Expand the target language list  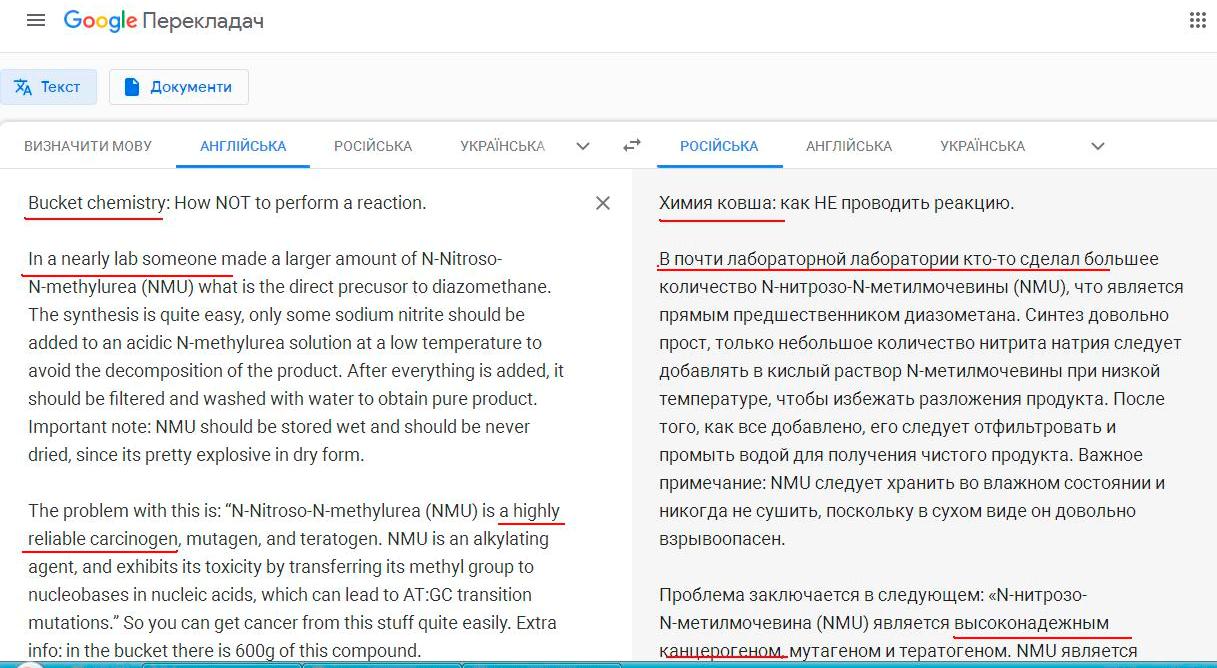1097,146
